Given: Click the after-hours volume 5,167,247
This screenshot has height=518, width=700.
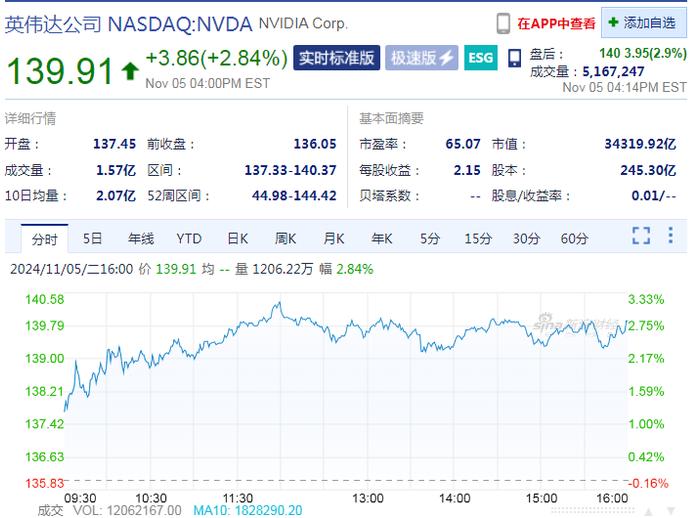Looking at the screenshot, I should coord(613,71).
